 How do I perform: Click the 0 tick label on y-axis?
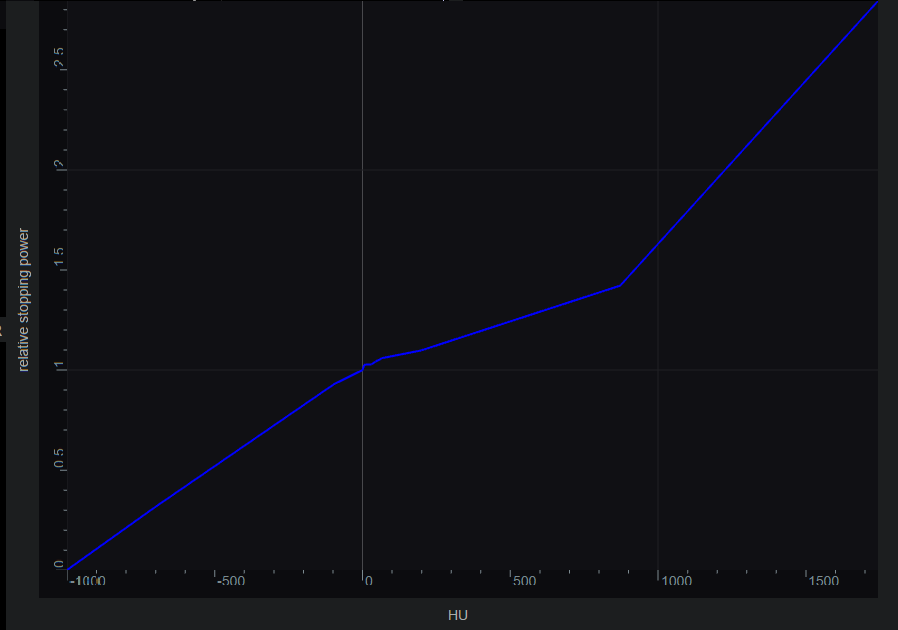coord(59,564)
